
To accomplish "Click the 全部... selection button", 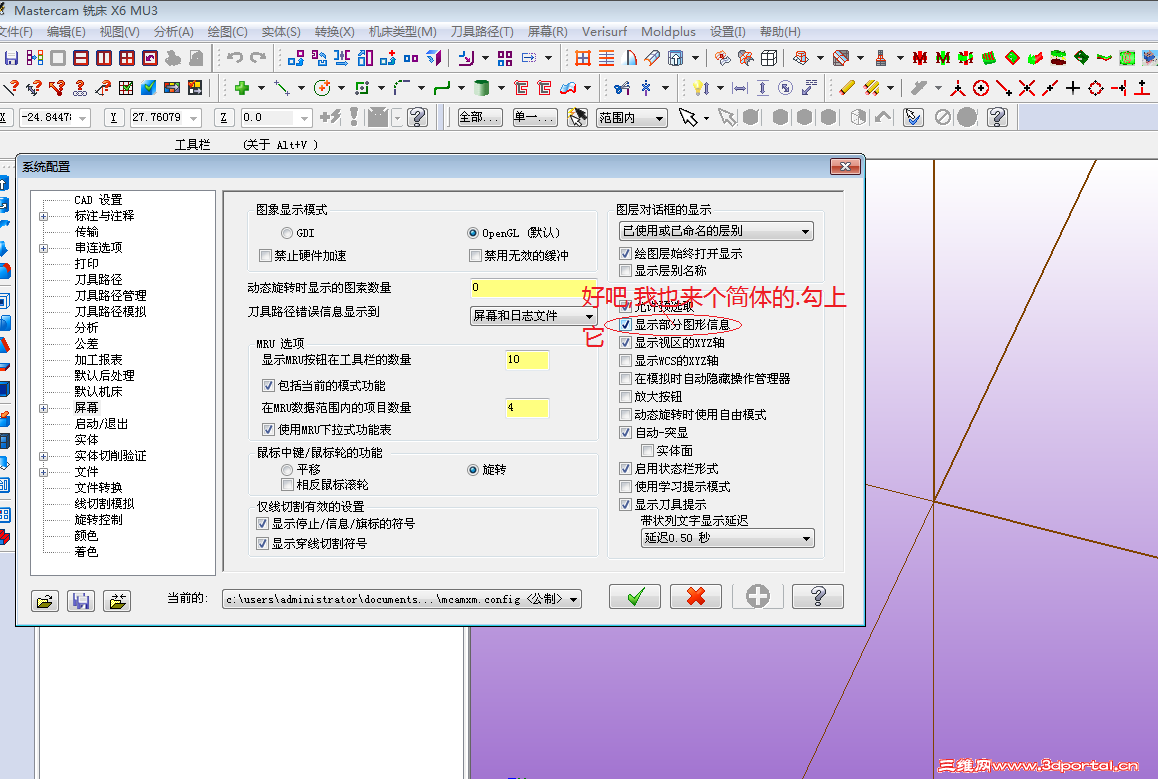I will [x=480, y=117].
